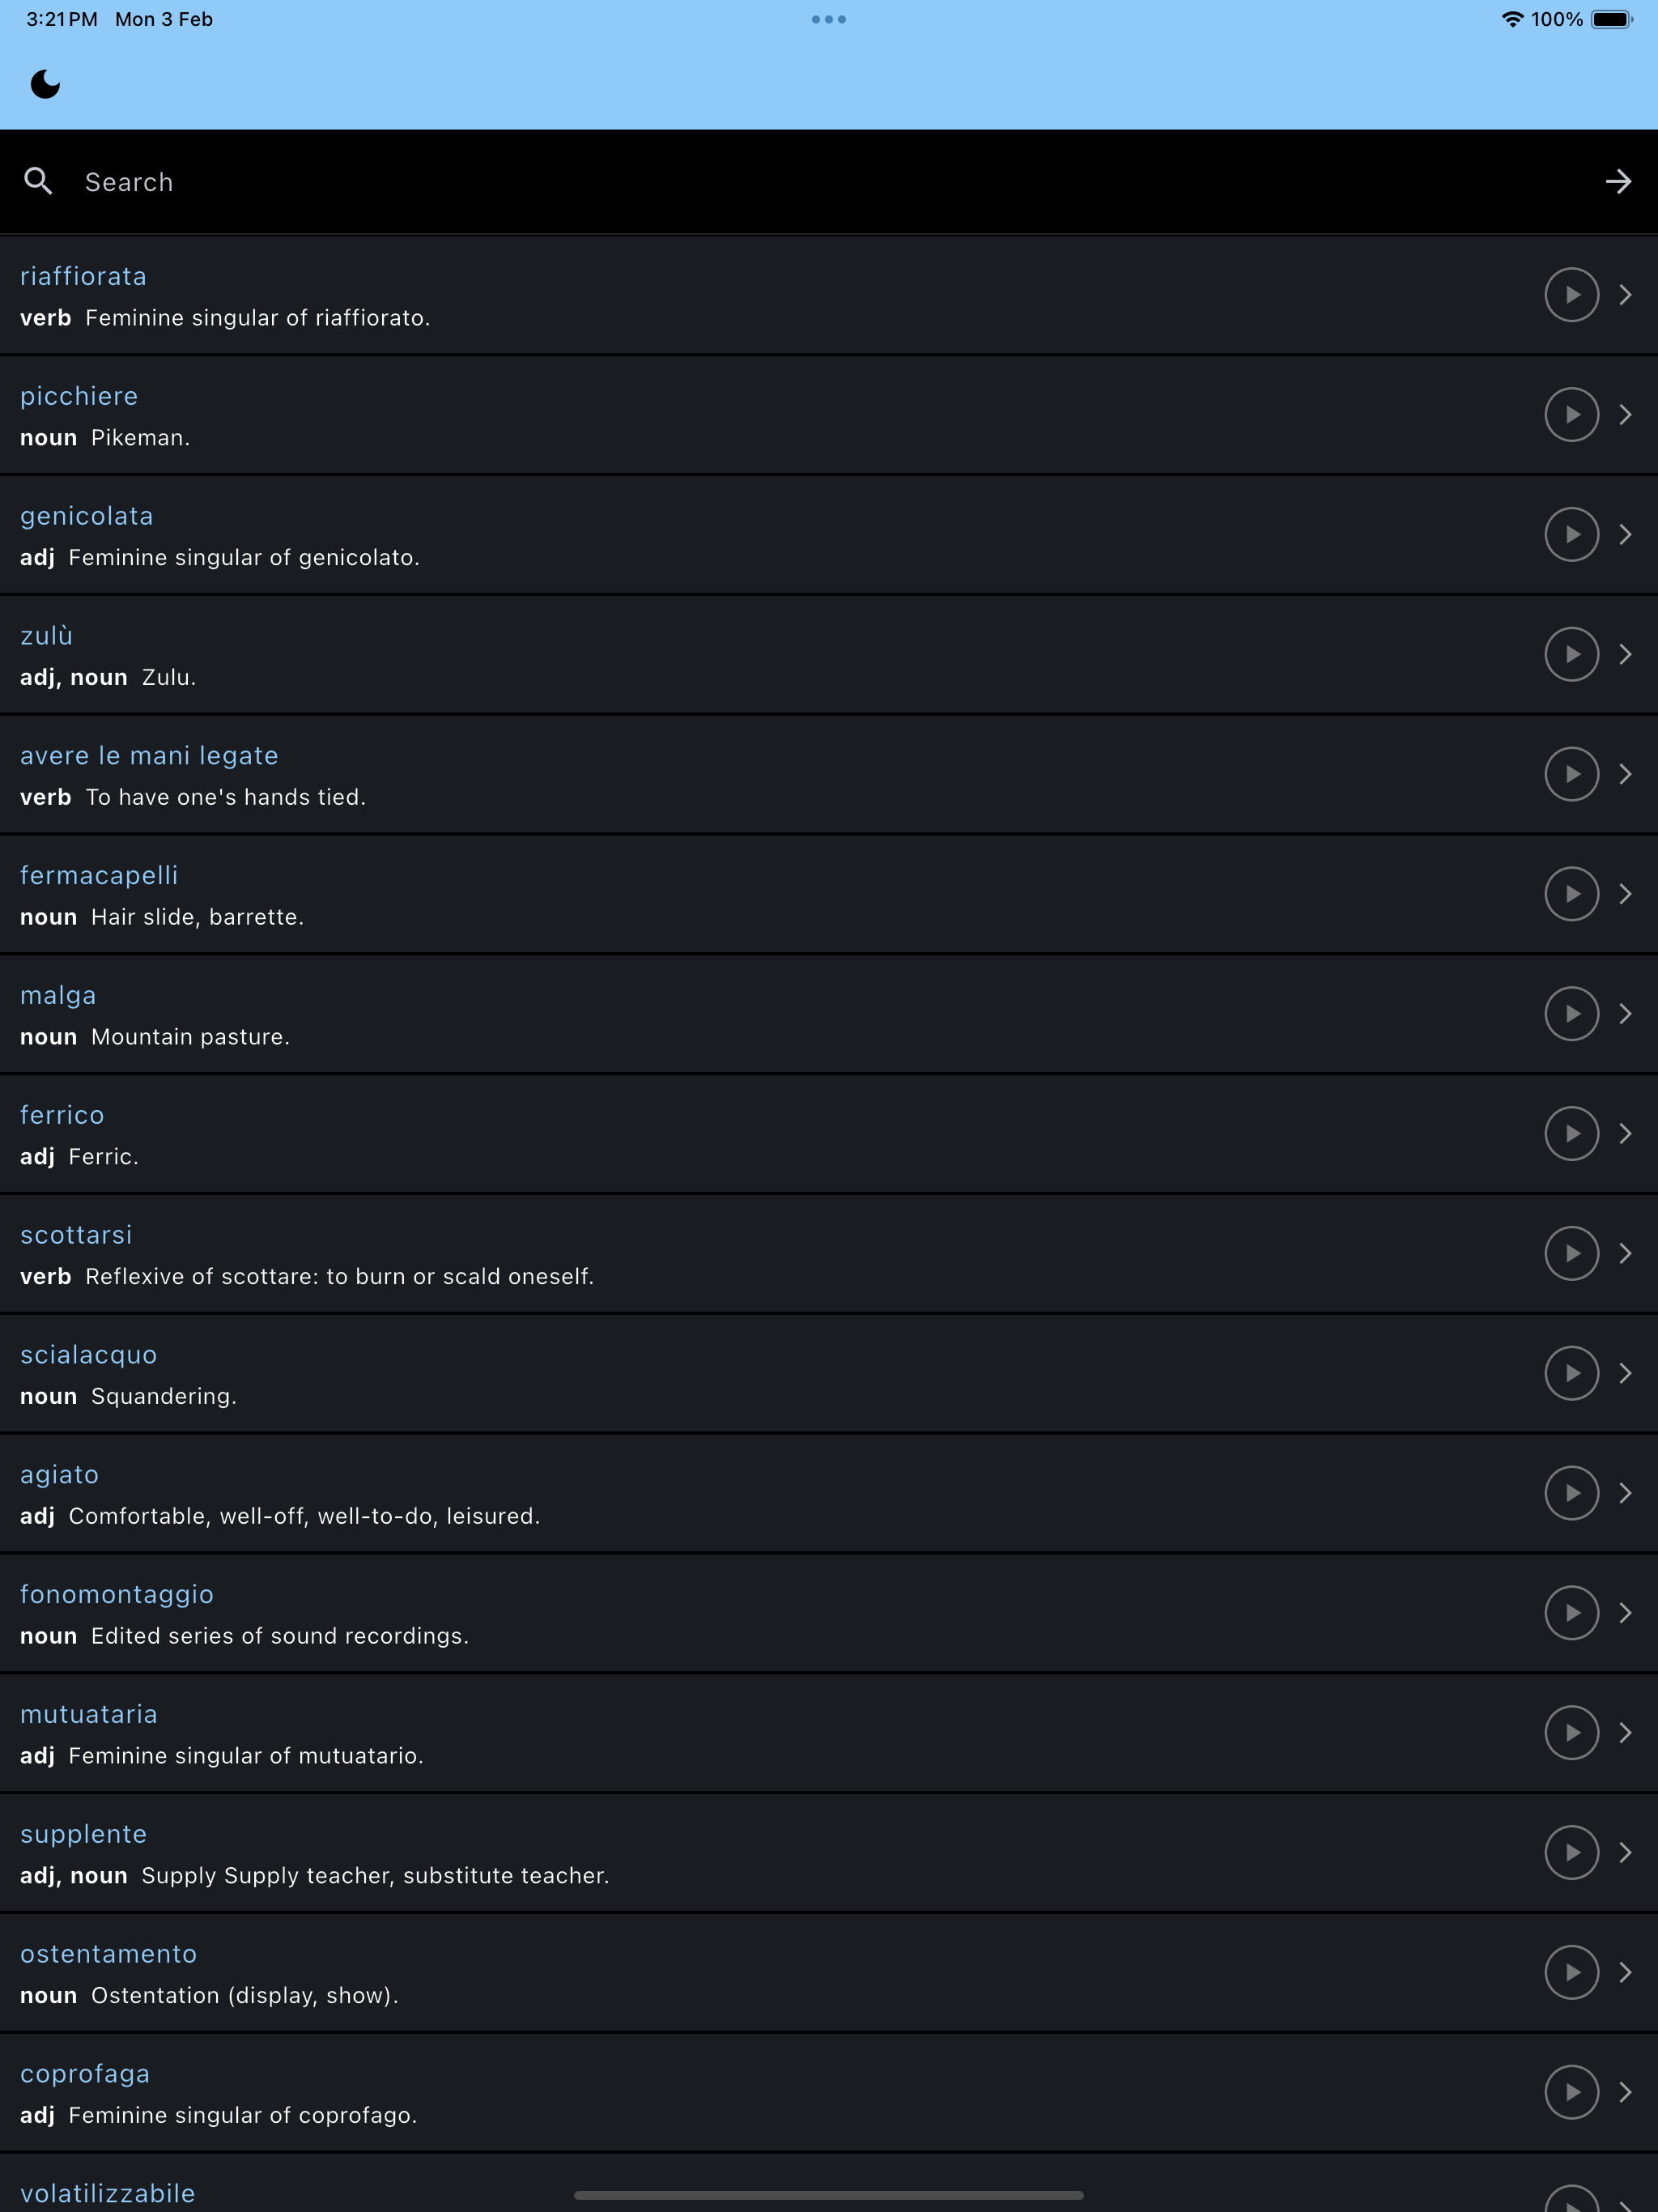Play audio for picchiere
This screenshot has width=1658, height=2212.
1571,415
